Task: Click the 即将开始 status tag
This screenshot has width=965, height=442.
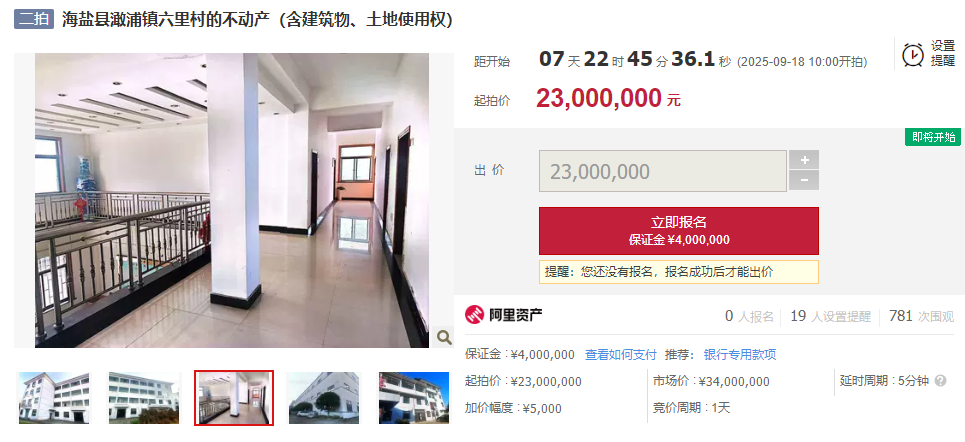Action: coord(933,137)
